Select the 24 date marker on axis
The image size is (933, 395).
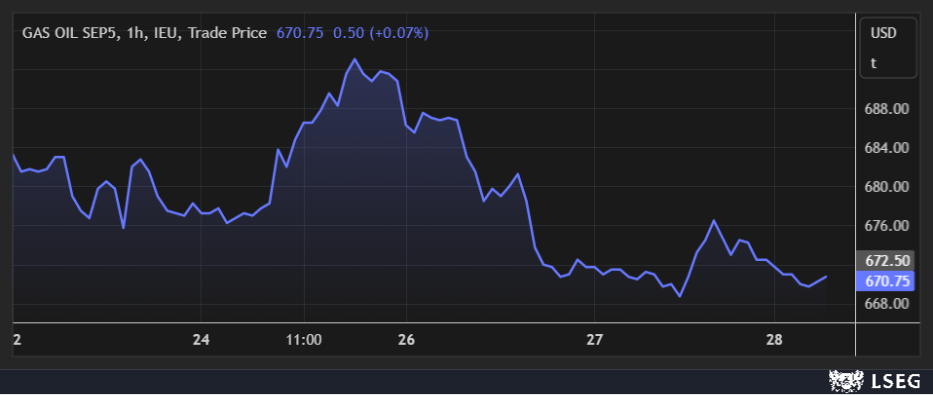pyautogui.click(x=202, y=340)
